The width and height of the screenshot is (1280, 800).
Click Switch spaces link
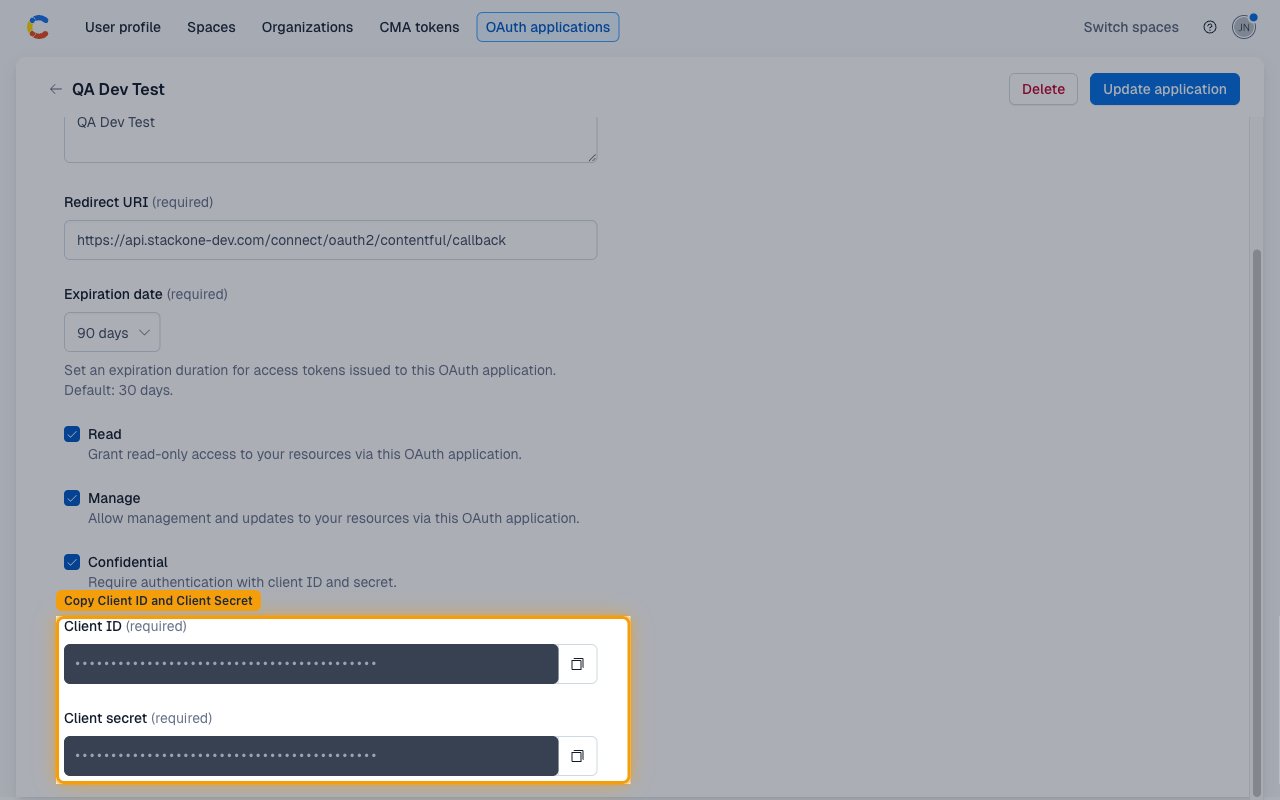click(x=1131, y=27)
